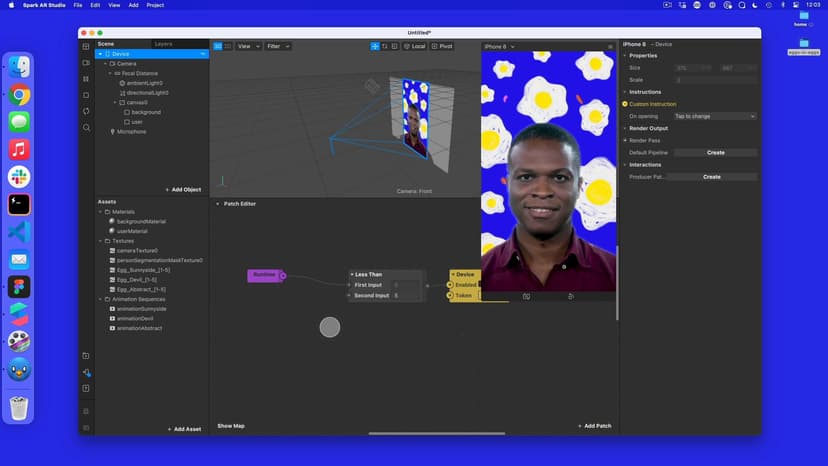Click the refresh/restart icon in left toolbar
The height and width of the screenshot is (466, 828).
tap(86, 111)
